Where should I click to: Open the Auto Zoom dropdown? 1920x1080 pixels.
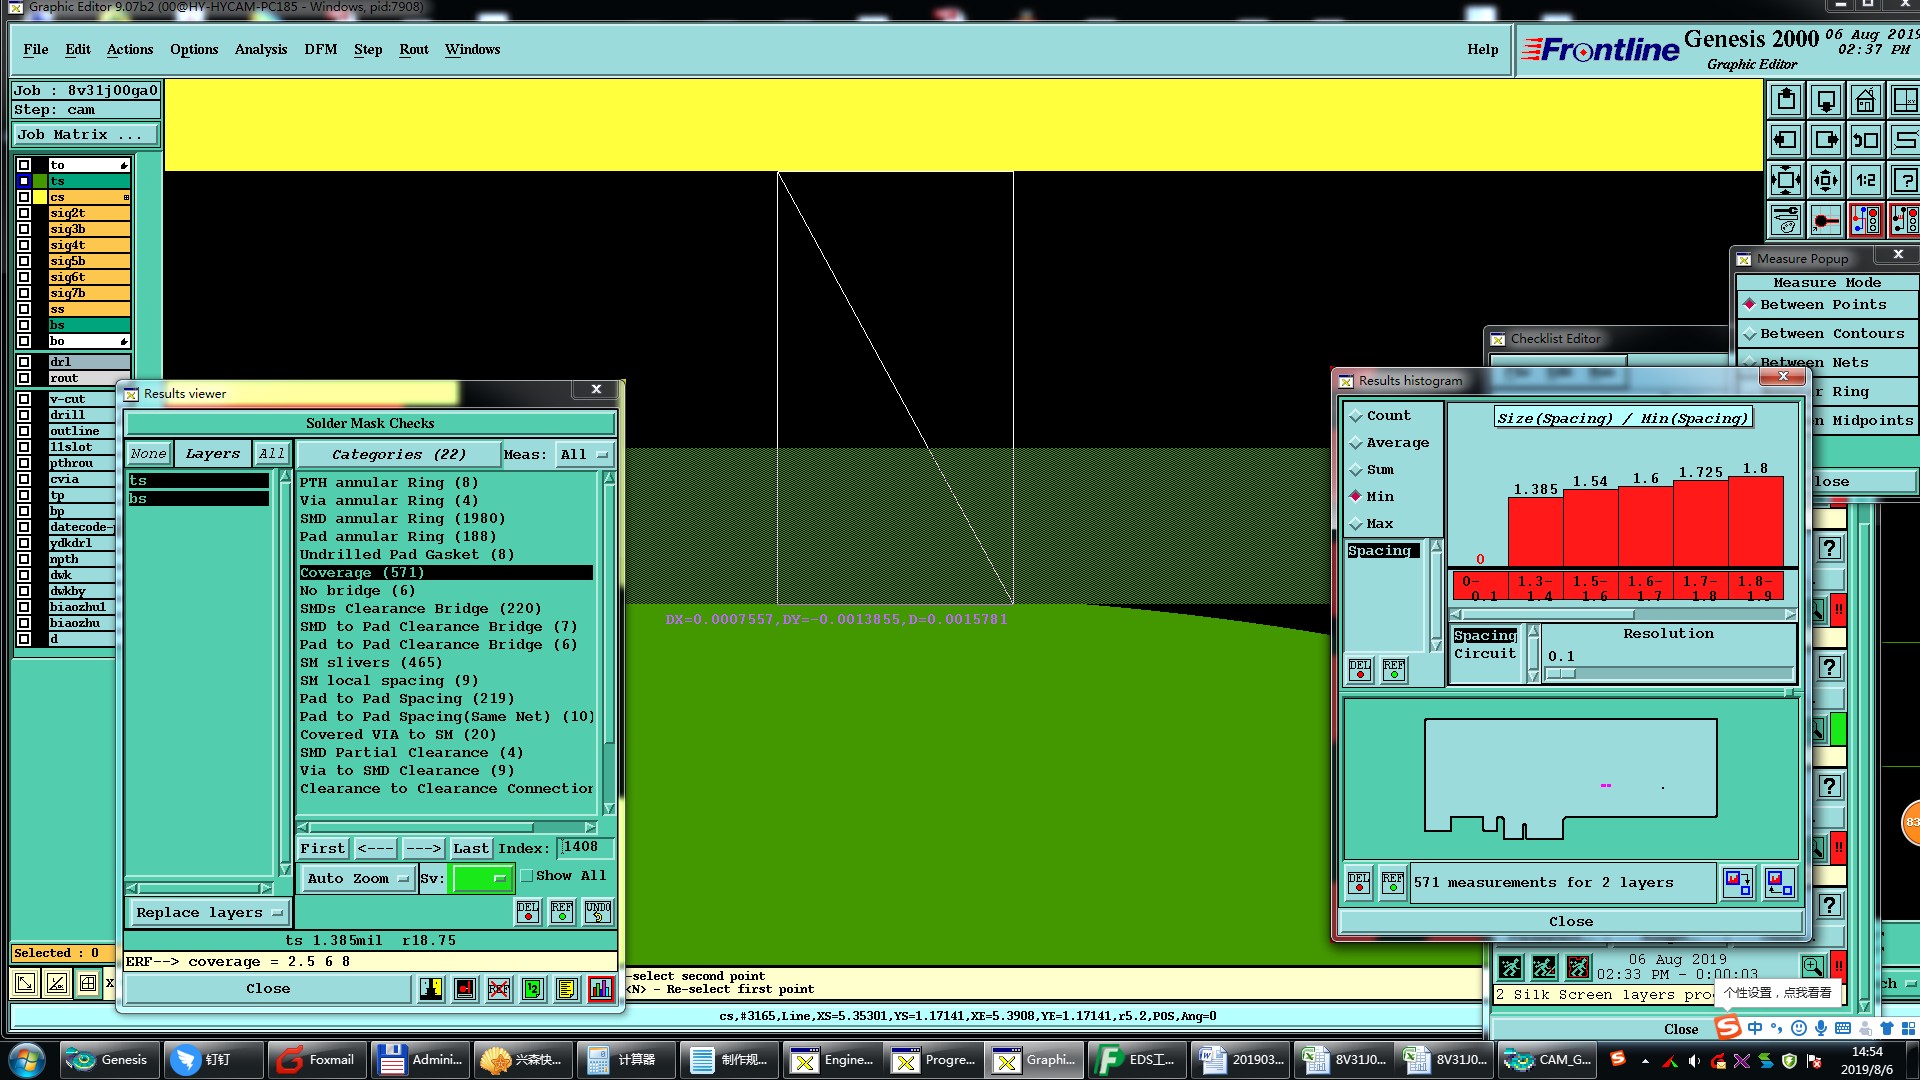click(x=357, y=878)
